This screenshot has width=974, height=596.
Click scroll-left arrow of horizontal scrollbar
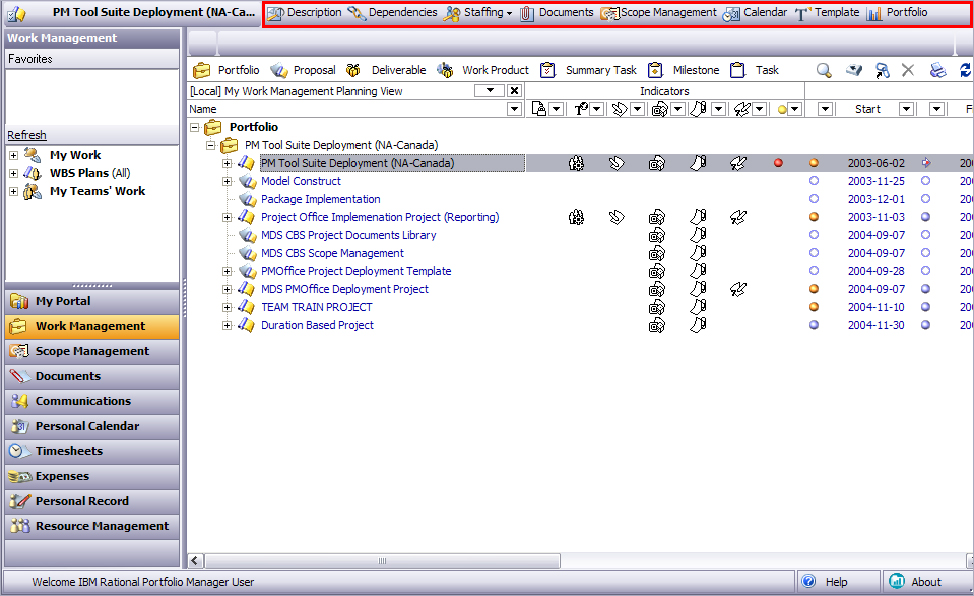pyautogui.click(x=195, y=561)
